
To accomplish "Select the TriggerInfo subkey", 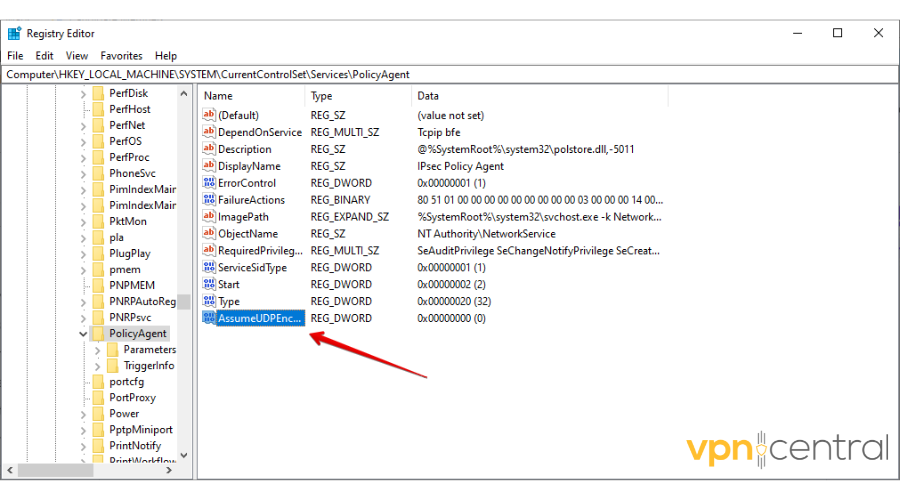I will click(x=149, y=366).
